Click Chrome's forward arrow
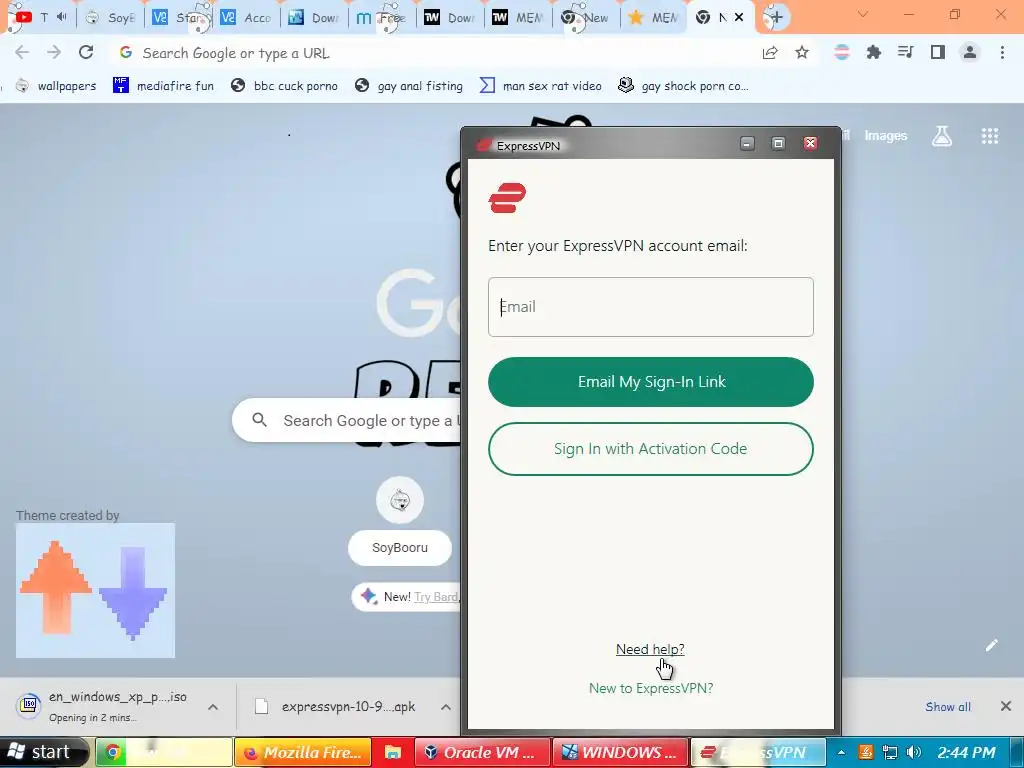The width and height of the screenshot is (1024, 768). point(54,52)
